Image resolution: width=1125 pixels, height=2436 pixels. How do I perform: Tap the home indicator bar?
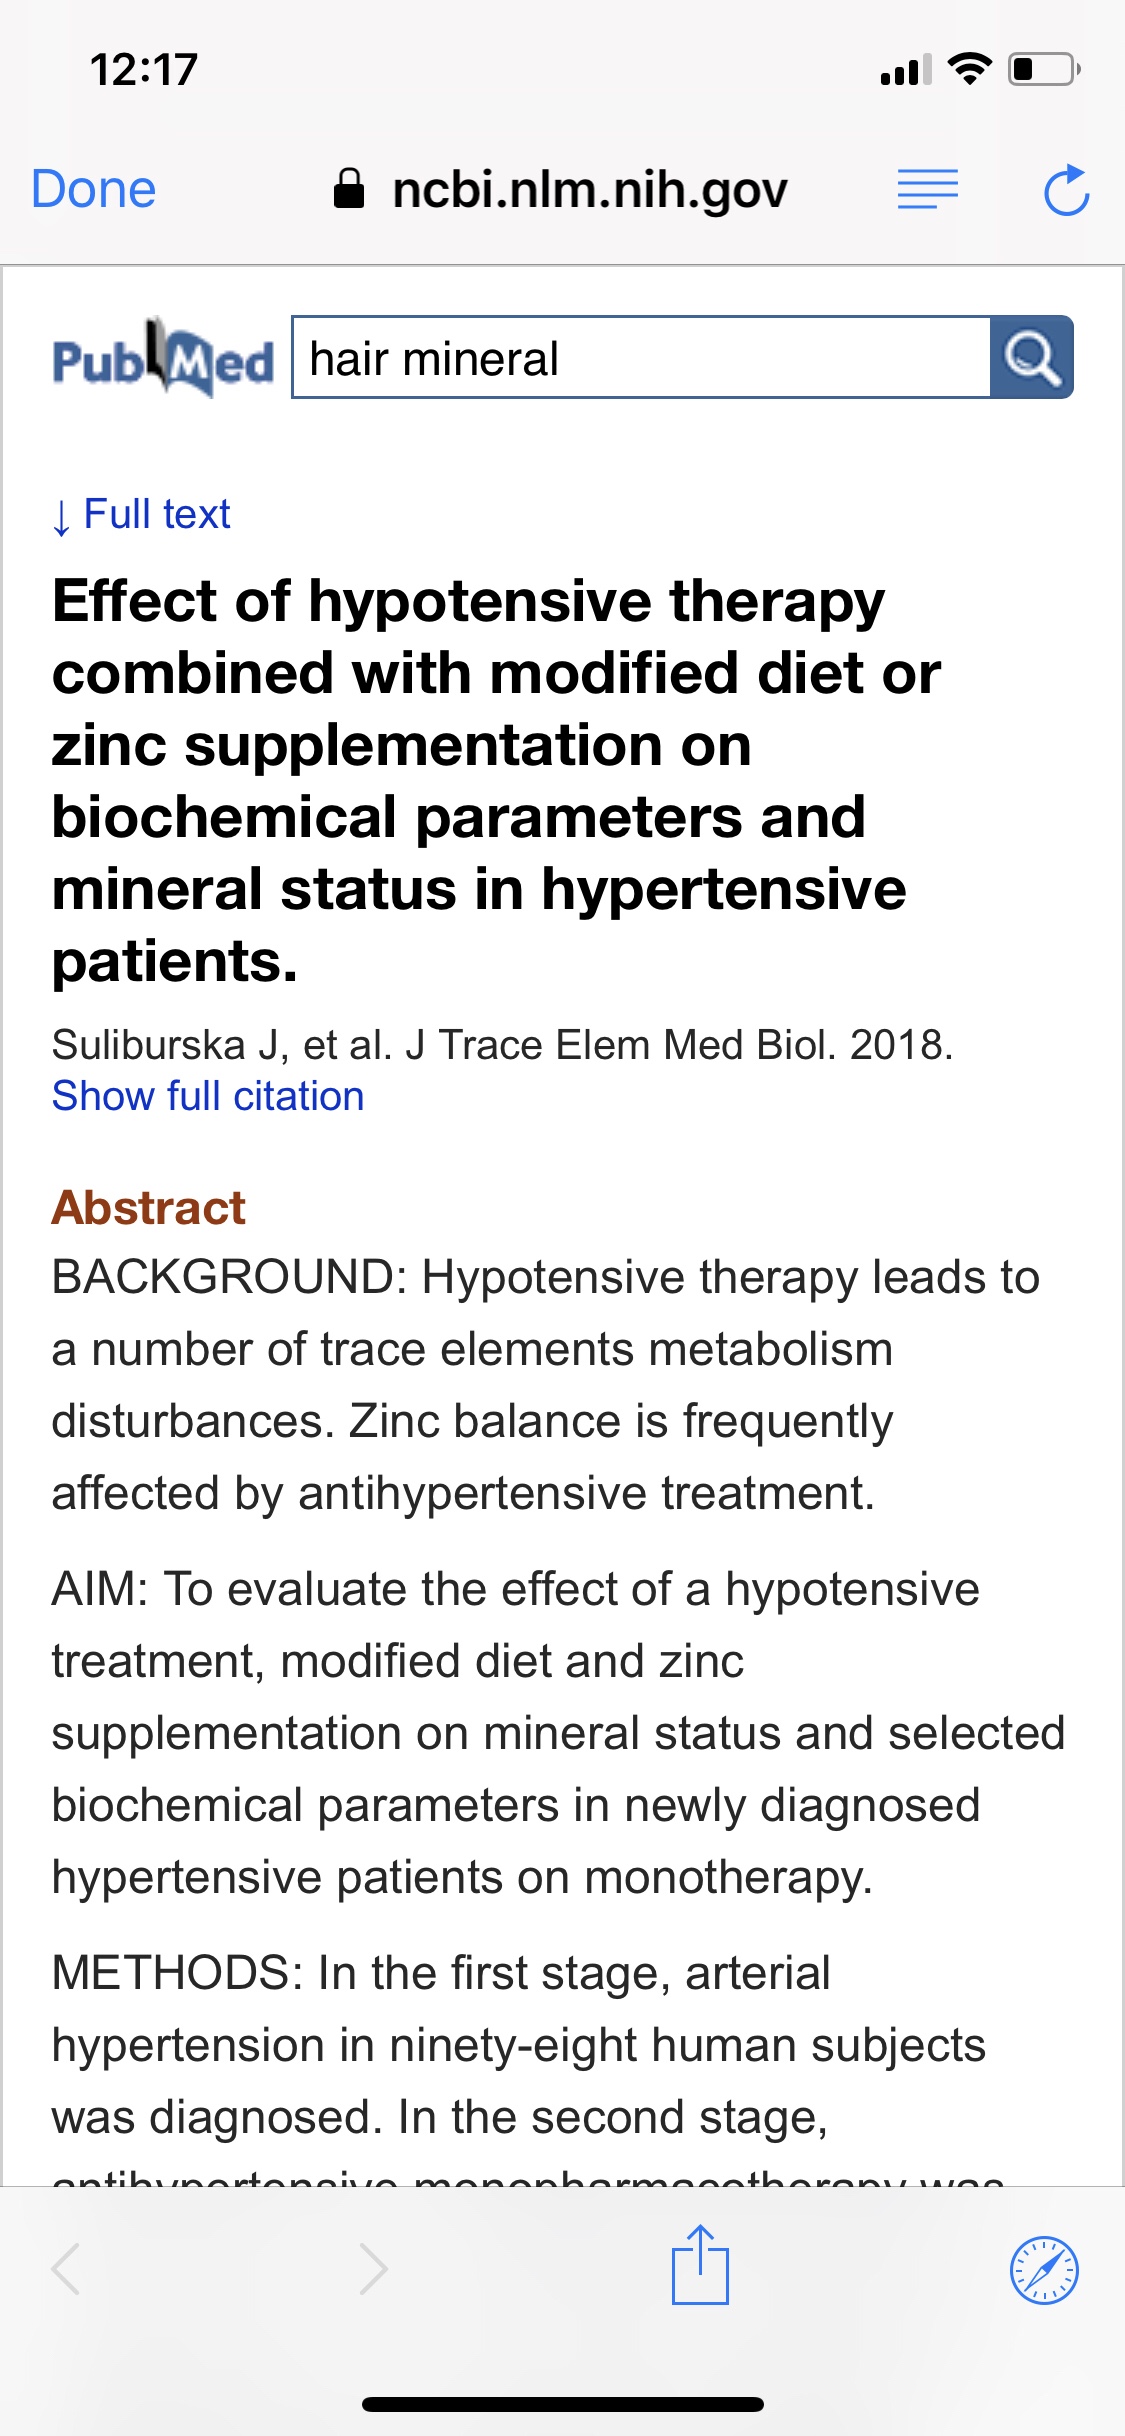[x=562, y=2404]
